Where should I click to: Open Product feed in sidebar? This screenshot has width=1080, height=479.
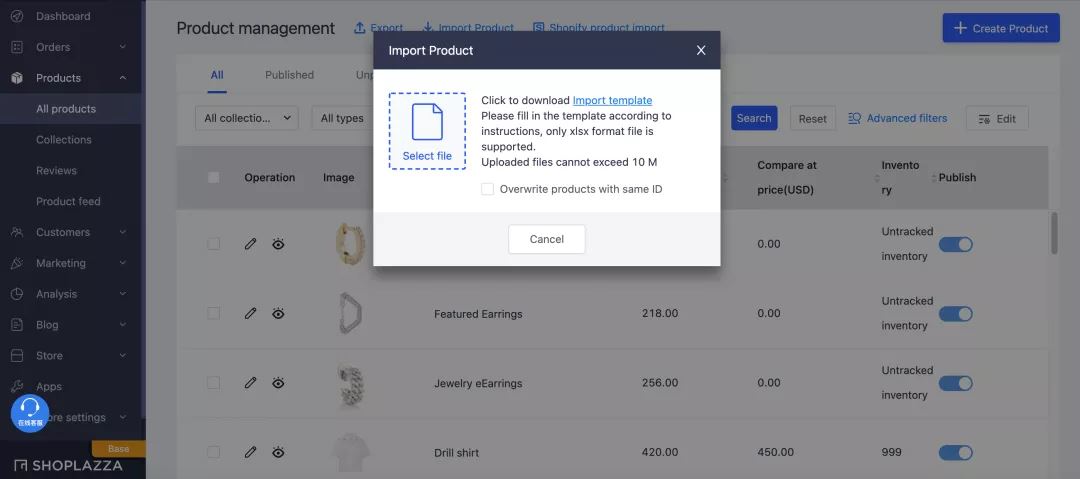70,201
